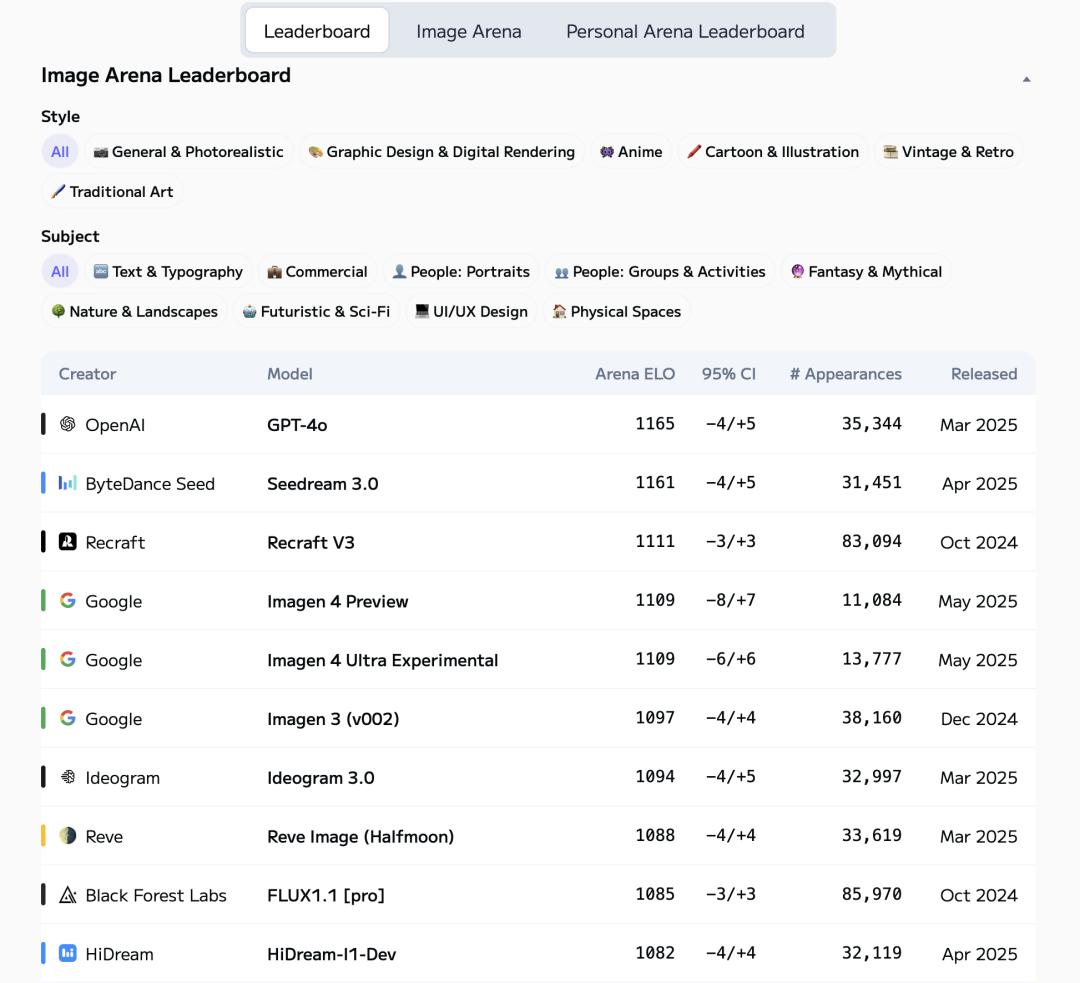This screenshot has height=983, width=1080.
Task: Click the HiDream logo icon
Action: (67, 954)
